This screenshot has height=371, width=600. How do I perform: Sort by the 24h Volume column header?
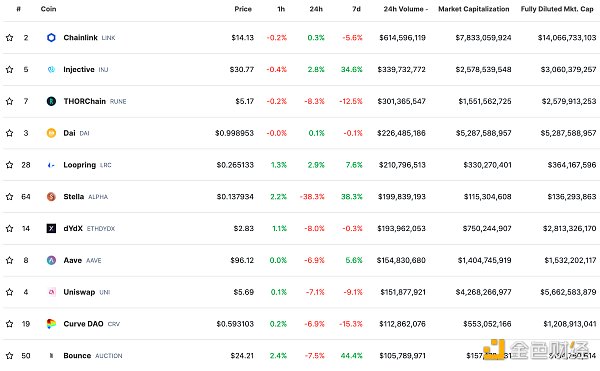pos(406,9)
